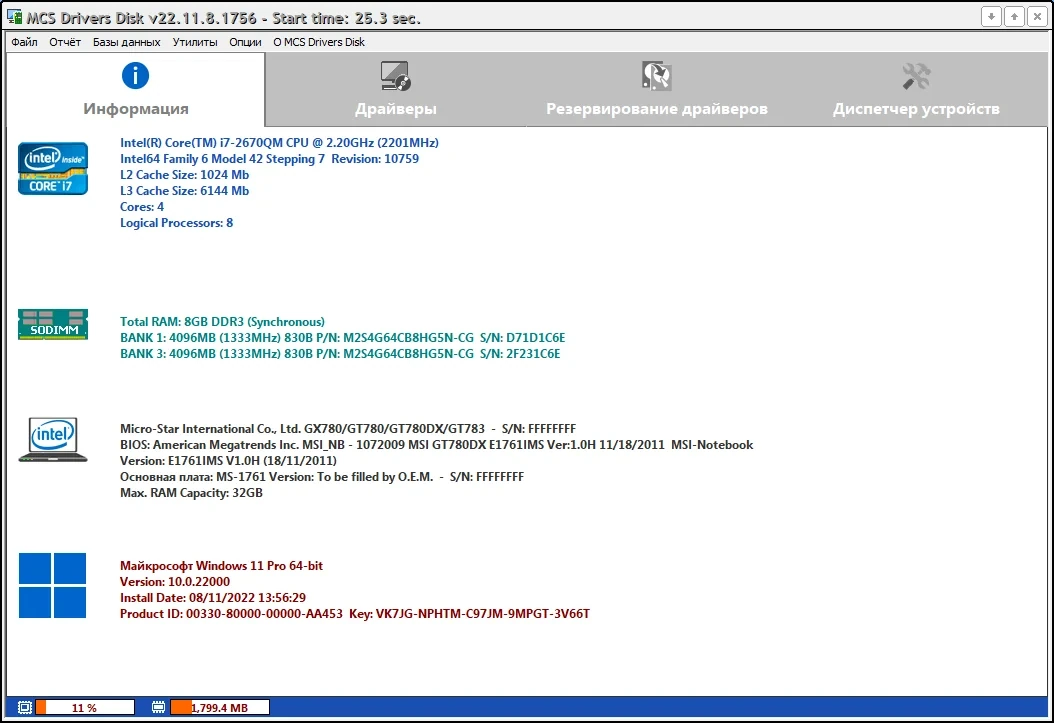Image resolution: width=1054 pixels, height=723 pixels.
Task: Click the driver backup tab icon
Action: point(656,76)
